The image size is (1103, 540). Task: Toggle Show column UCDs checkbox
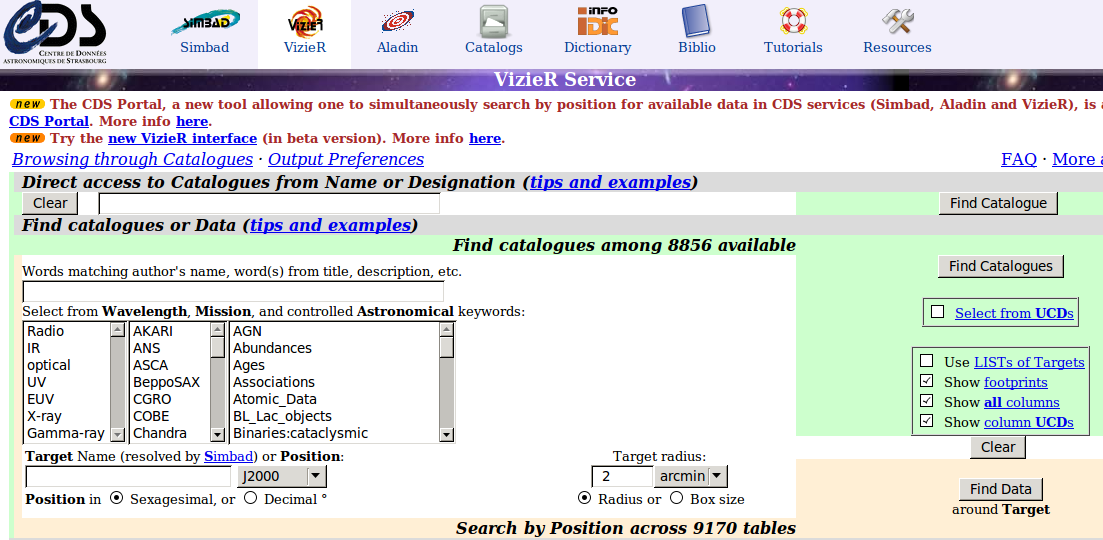[x=926, y=421]
